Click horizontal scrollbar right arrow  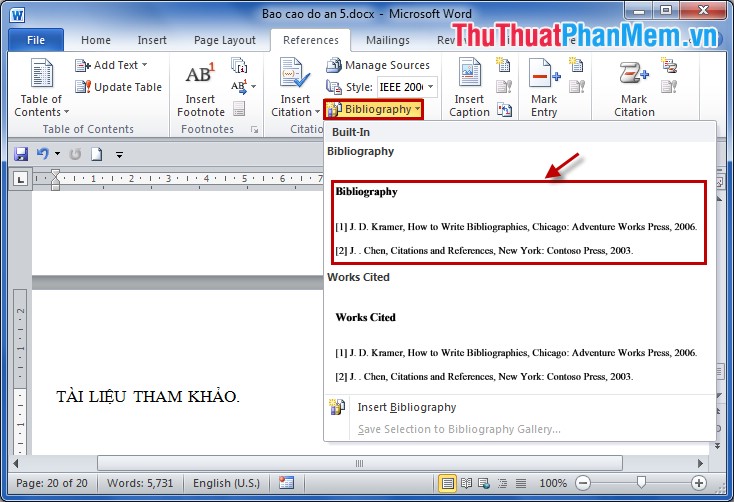pyautogui.click(x=700, y=463)
